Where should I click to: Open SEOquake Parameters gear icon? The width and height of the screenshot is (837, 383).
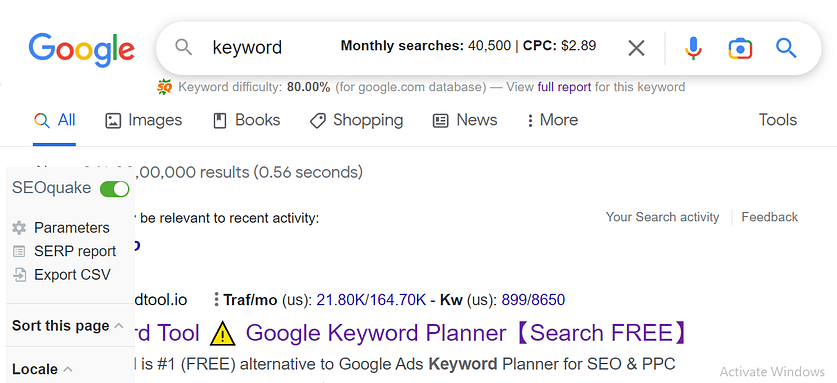coord(19,228)
